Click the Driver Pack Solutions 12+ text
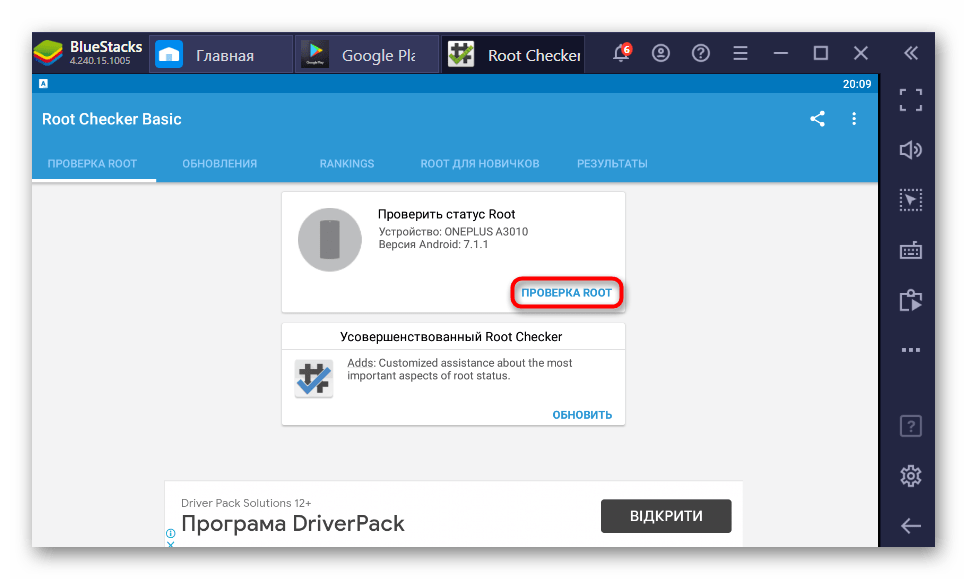Viewport: 967px width, 579px height. pos(246,503)
